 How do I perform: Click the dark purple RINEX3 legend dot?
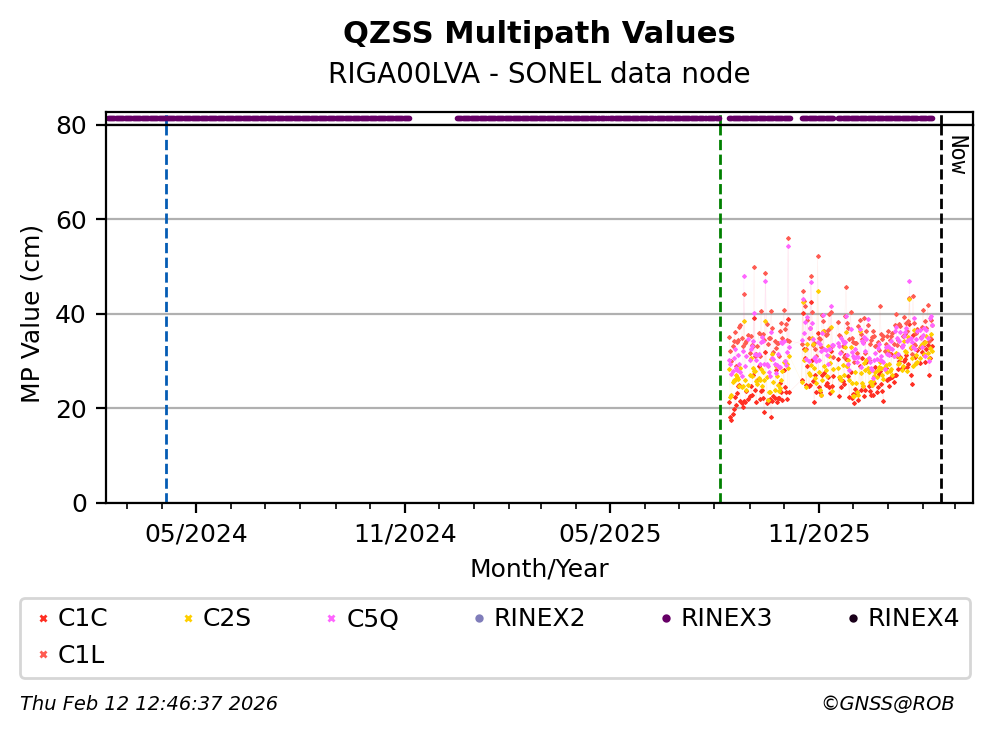point(665,619)
